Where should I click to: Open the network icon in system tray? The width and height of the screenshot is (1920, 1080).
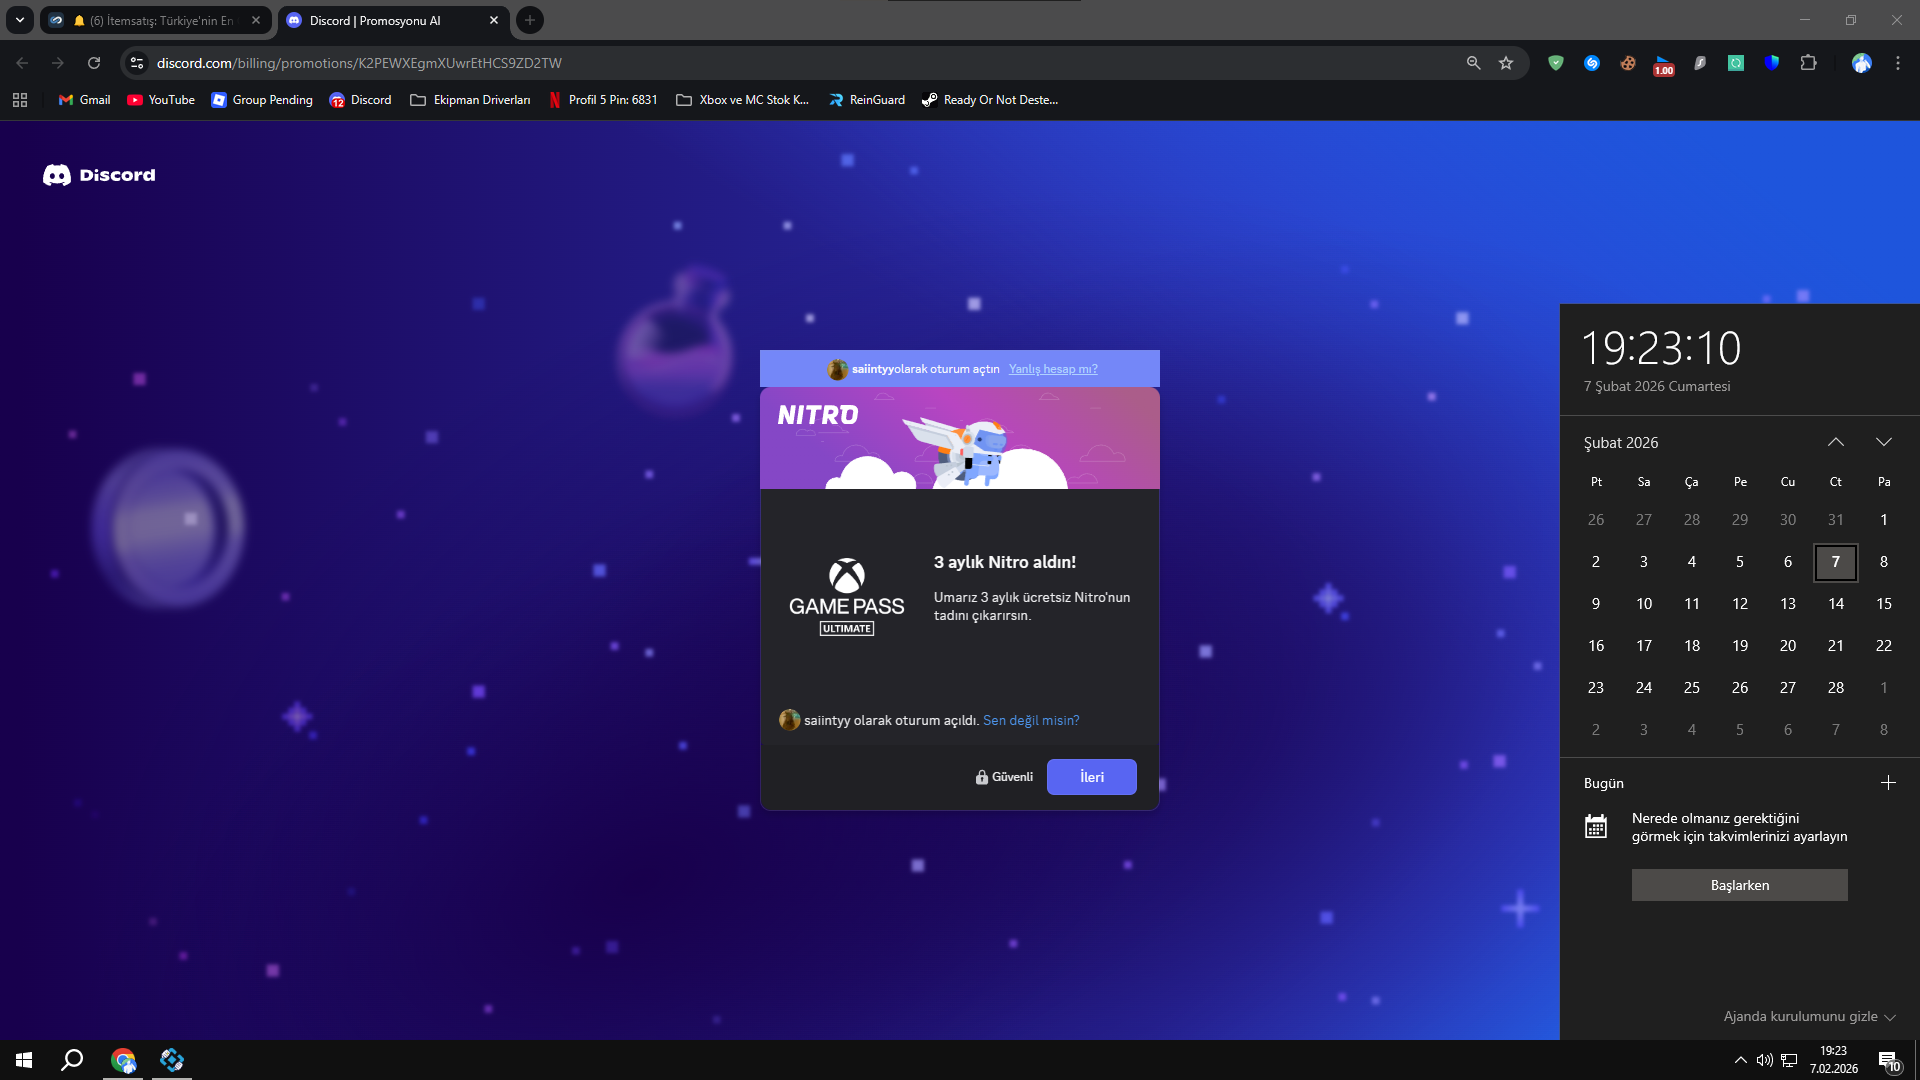coord(1789,1060)
